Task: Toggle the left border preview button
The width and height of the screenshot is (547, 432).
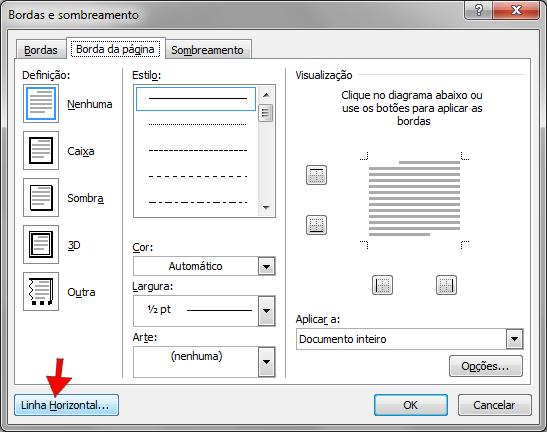Action: tap(382, 285)
